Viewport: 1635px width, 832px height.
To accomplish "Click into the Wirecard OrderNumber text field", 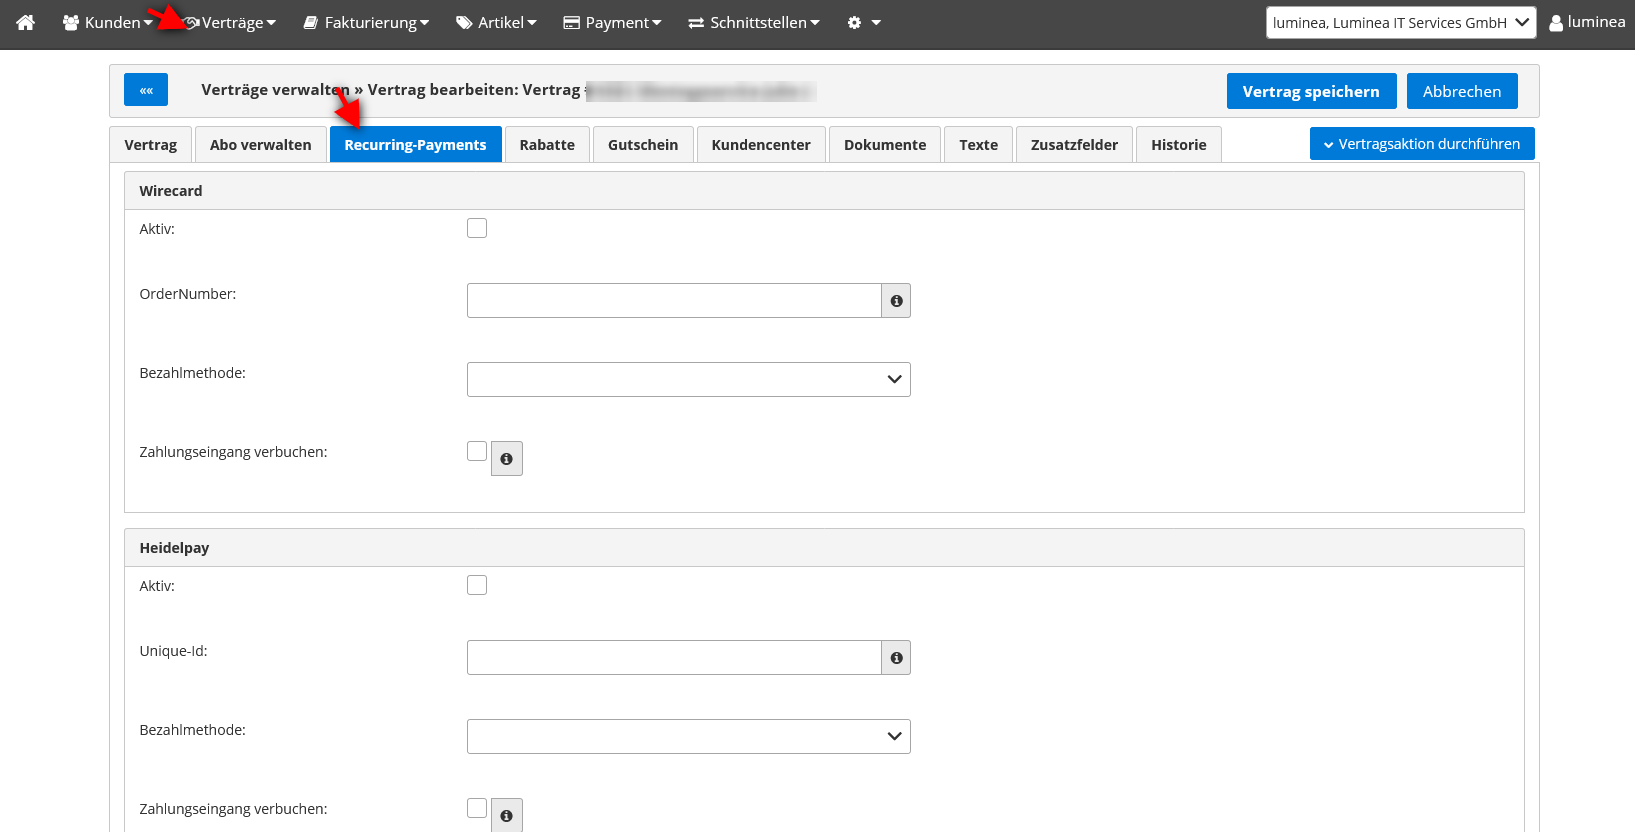I will 673,301.
